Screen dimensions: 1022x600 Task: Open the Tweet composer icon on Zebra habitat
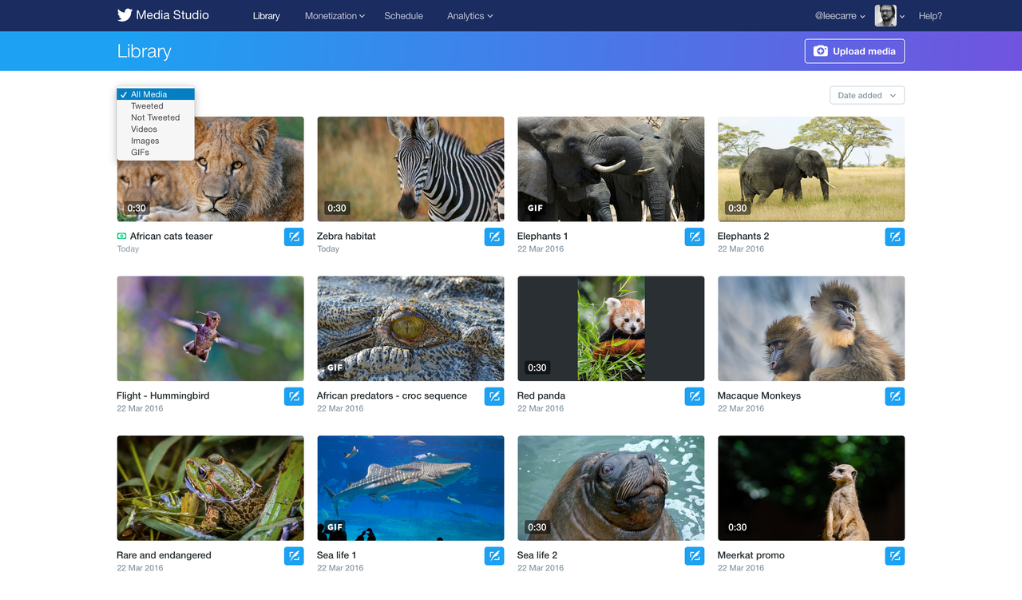tap(493, 237)
